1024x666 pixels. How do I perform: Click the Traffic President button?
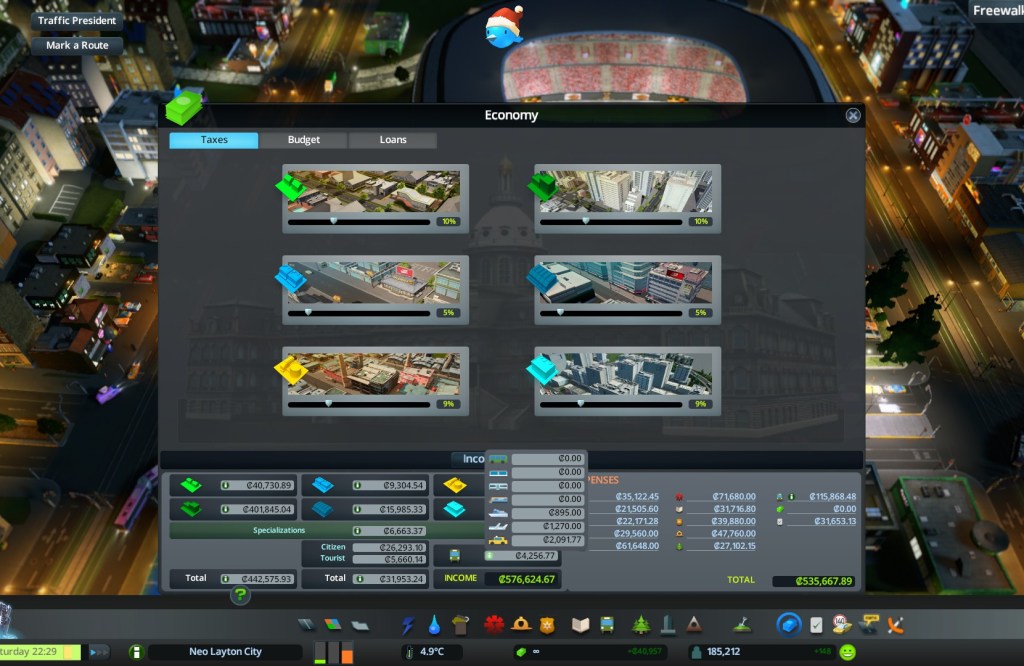[x=77, y=20]
